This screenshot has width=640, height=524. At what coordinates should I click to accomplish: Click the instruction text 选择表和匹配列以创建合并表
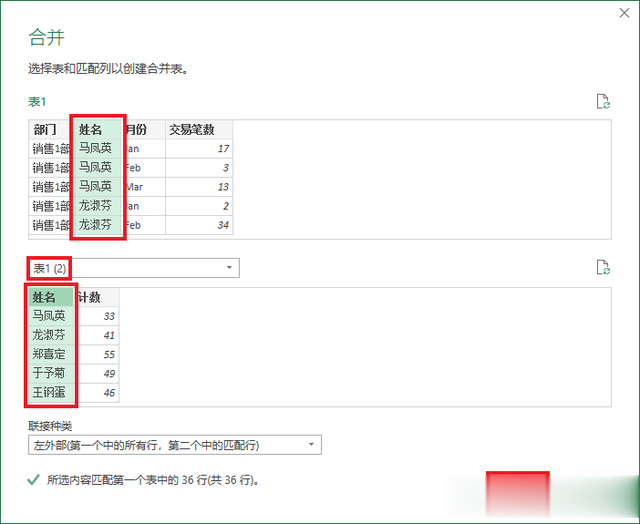coord(108,69)
